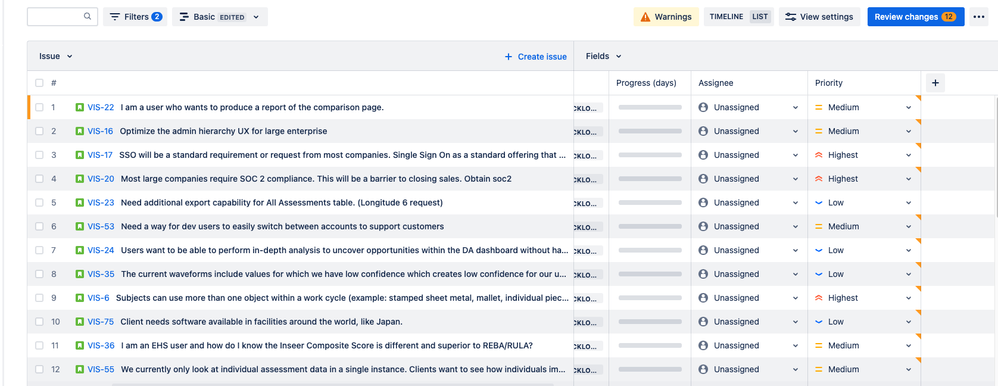Click the Review changes button
Screen dimensions: 998x386
click(915, 17)
